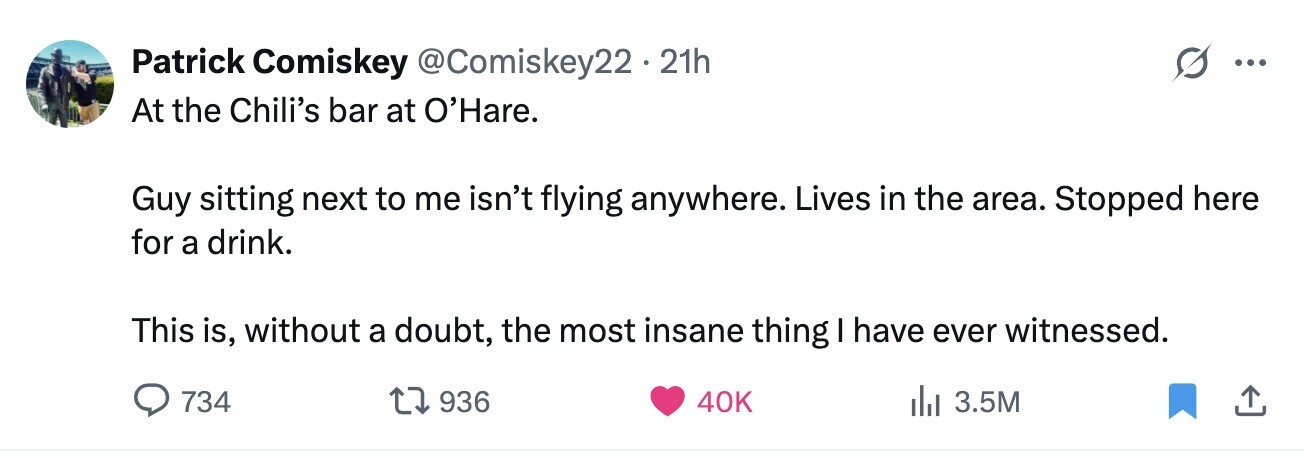
Task: Click the Patrick Comiskey display name
Action: tap(269, 62)
